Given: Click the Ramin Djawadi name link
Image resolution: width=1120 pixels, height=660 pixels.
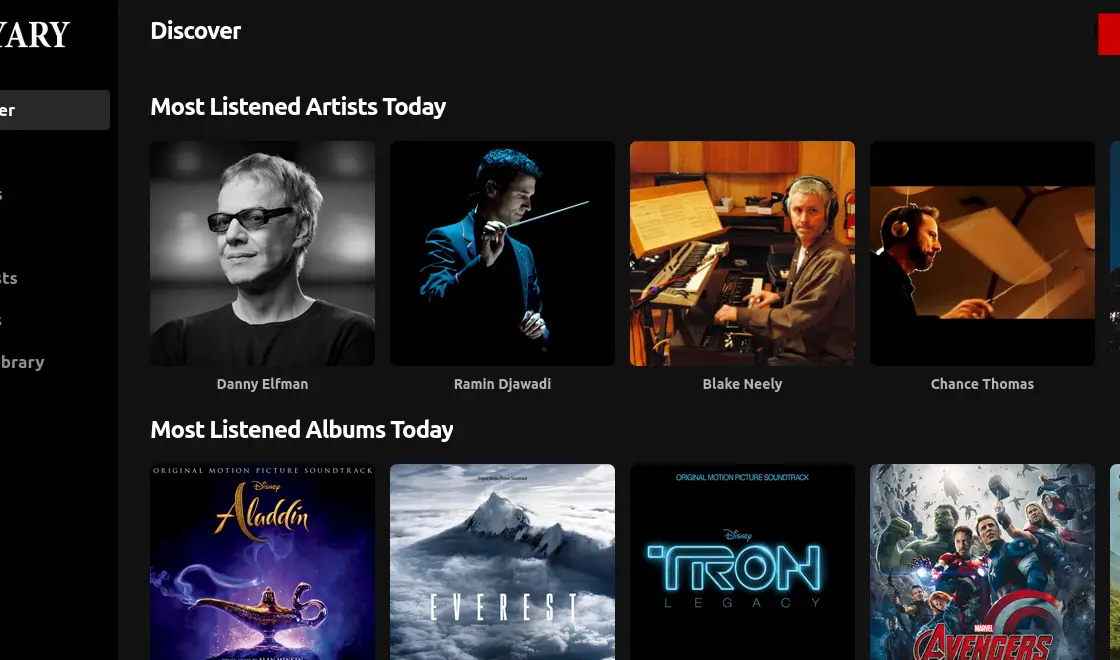Looking at the screenshot, I should click(502, 384).
